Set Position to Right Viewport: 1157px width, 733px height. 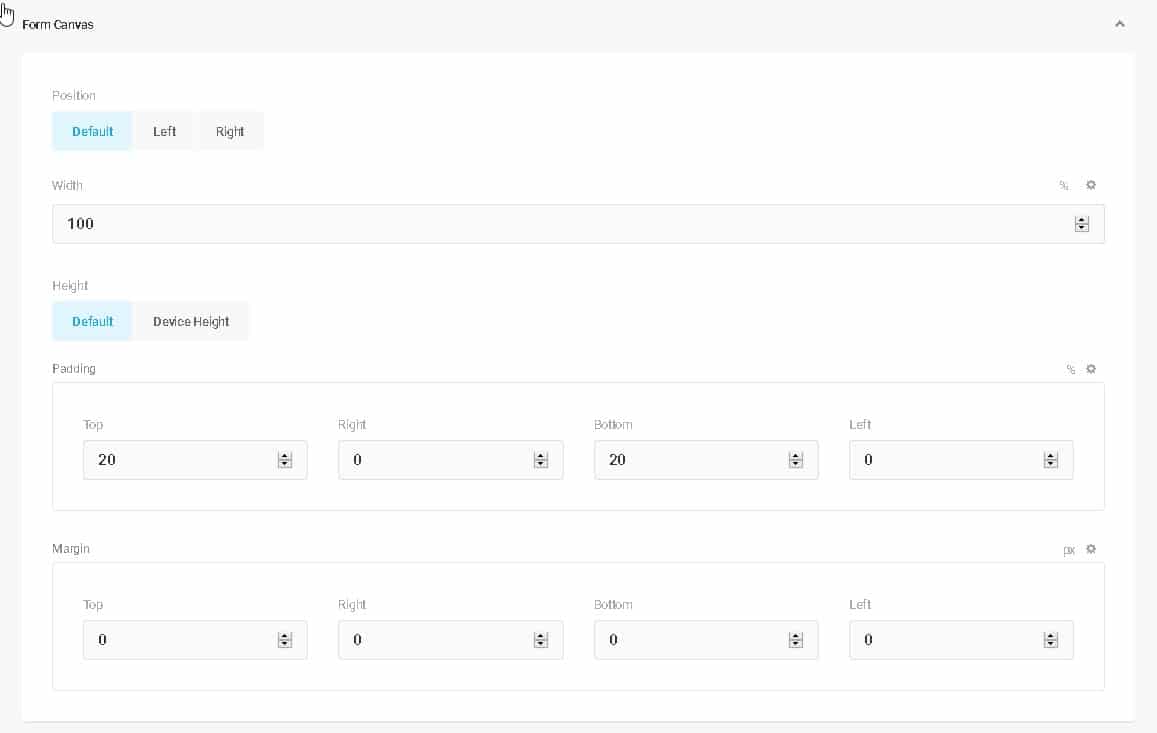[230, 131]
